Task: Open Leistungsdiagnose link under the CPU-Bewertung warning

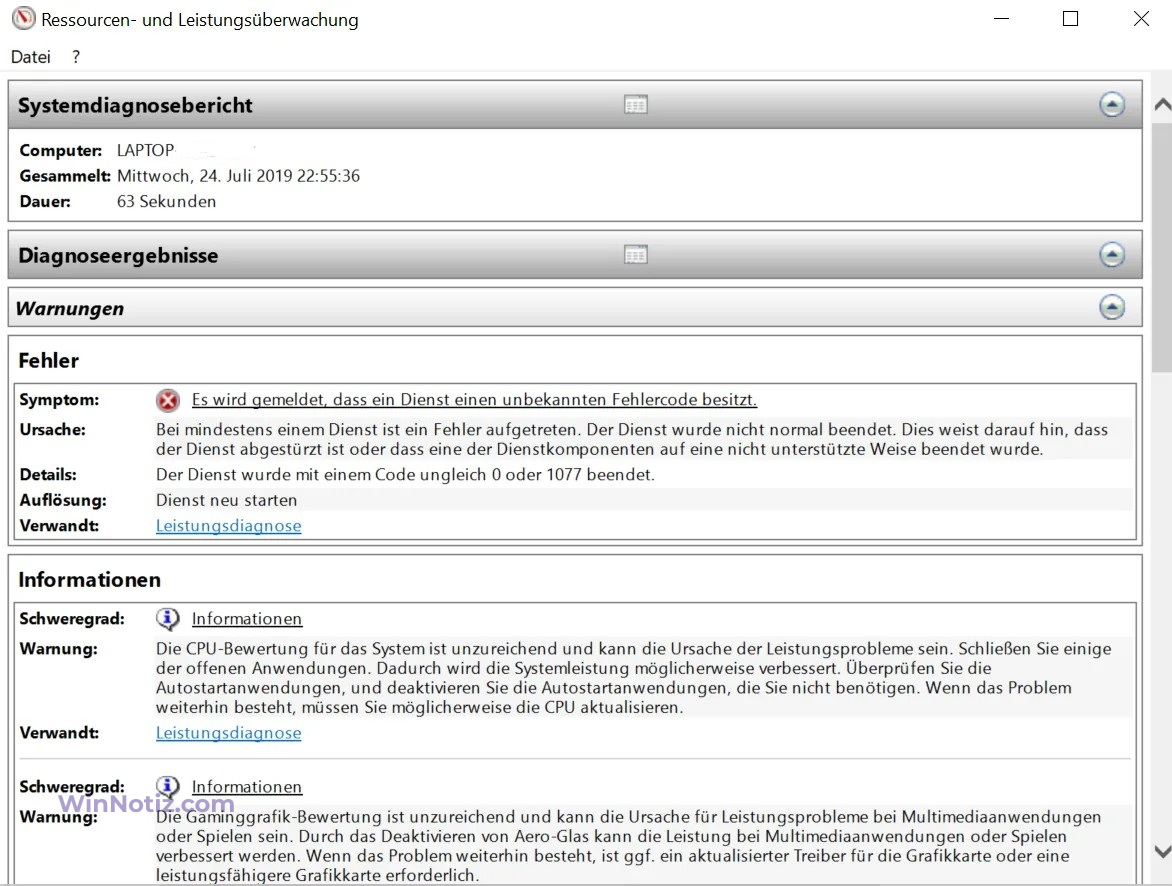Action: 229,733
